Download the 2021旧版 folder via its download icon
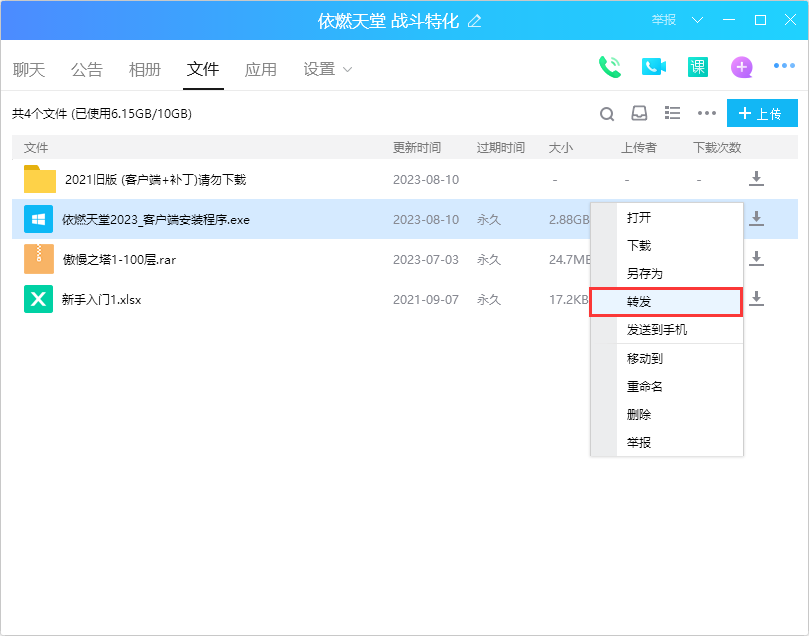This screenshot has height=636, width=809. (x=757, y=179)
